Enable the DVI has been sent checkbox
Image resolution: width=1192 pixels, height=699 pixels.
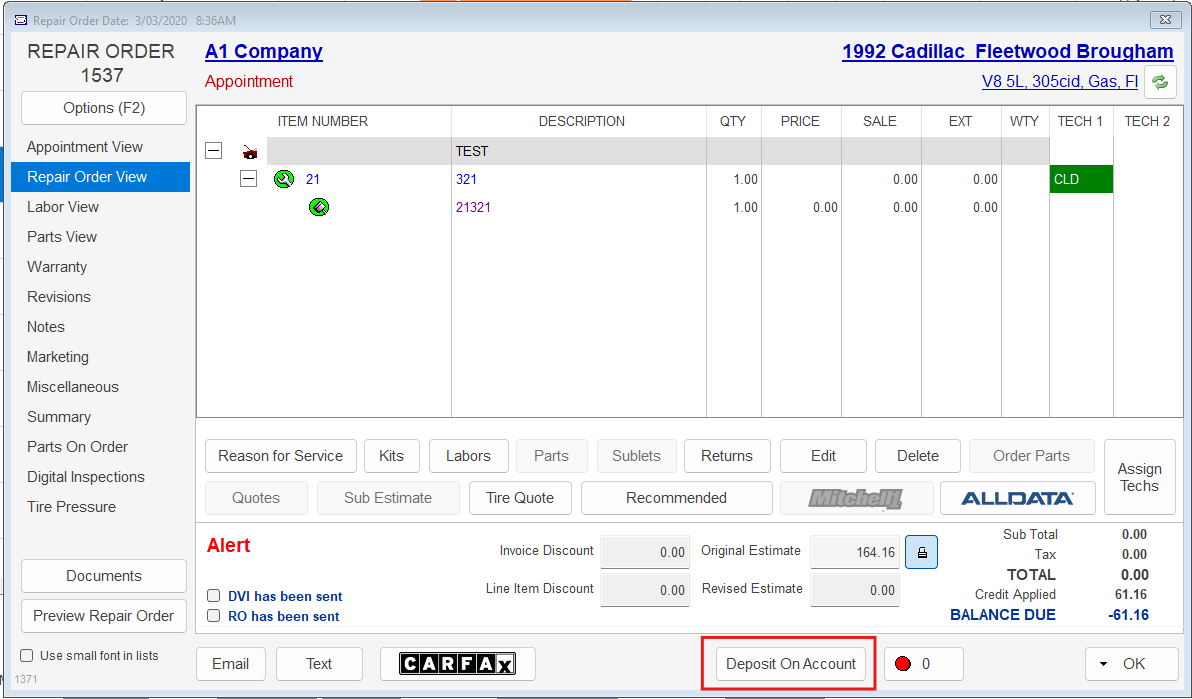(x=213, y=596)
